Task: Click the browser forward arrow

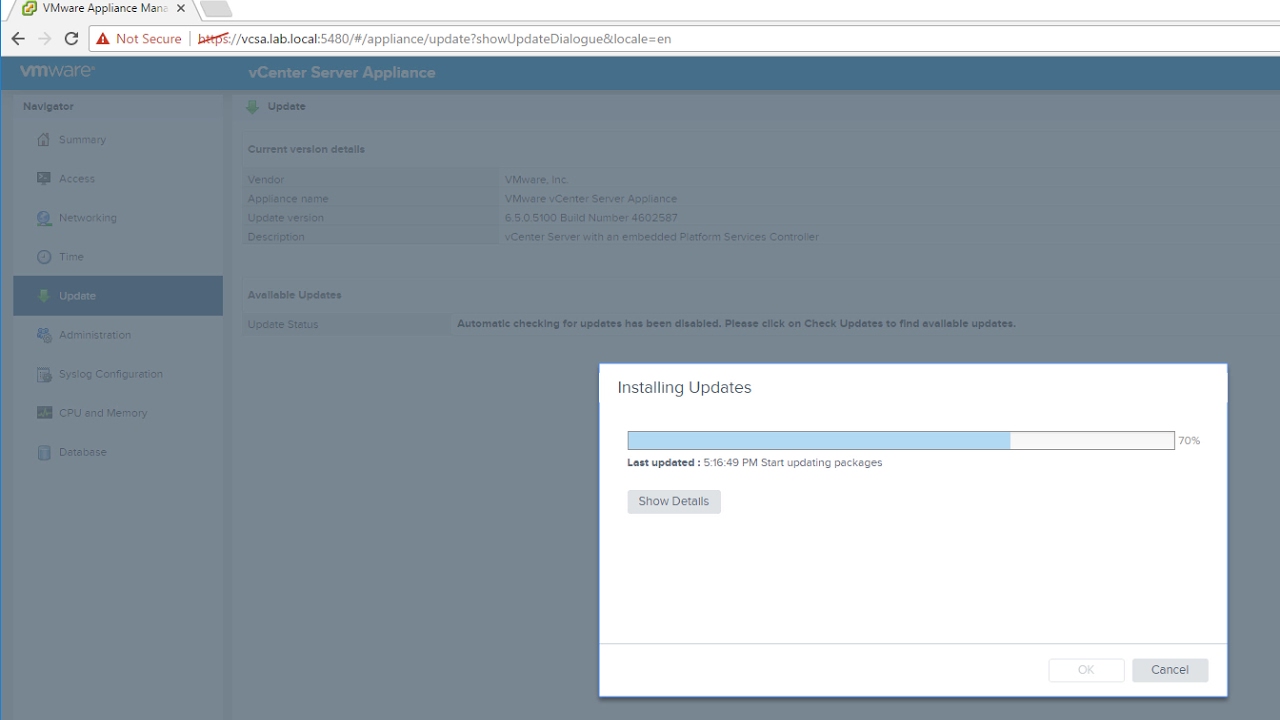Action: pos(44,39)
